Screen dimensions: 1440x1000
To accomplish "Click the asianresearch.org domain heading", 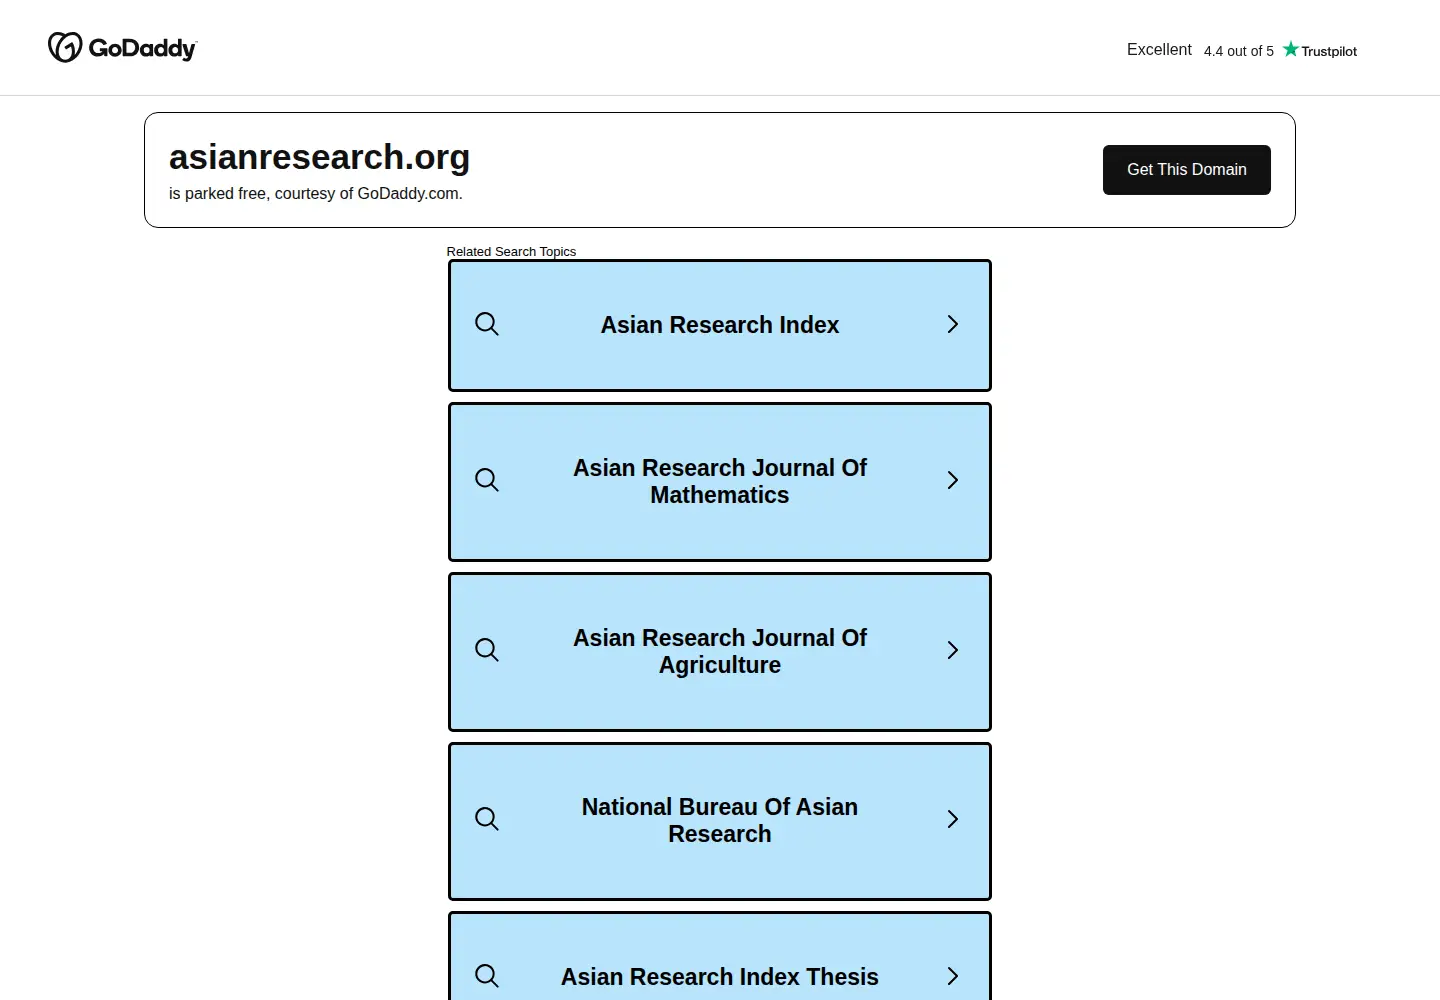I will point(319,157).
